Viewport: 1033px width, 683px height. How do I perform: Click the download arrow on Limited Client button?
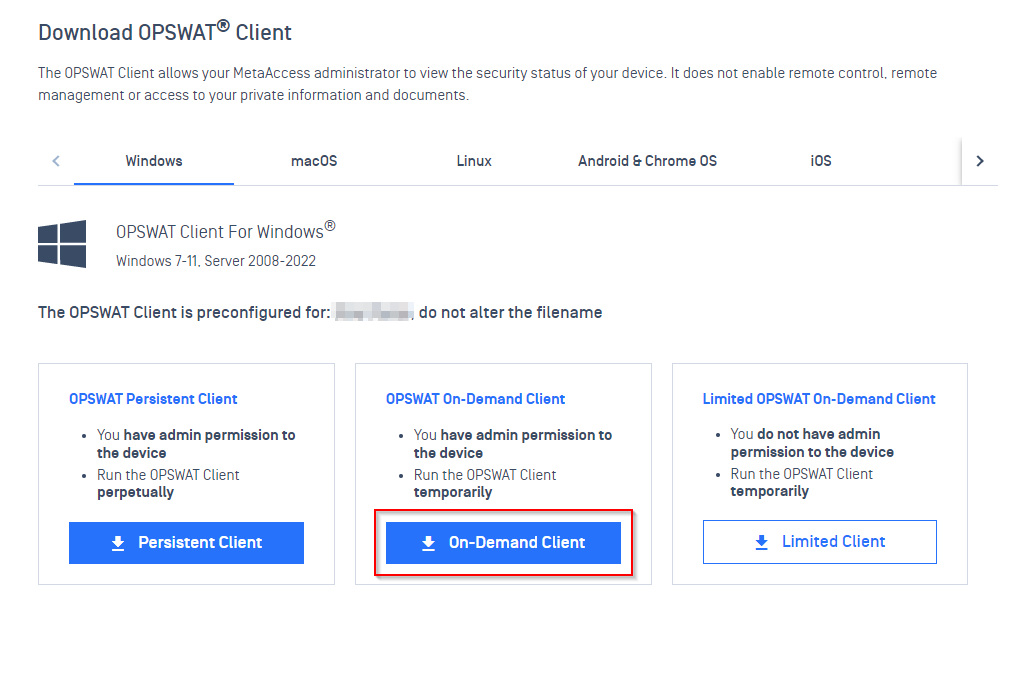[x=762, y=542]
